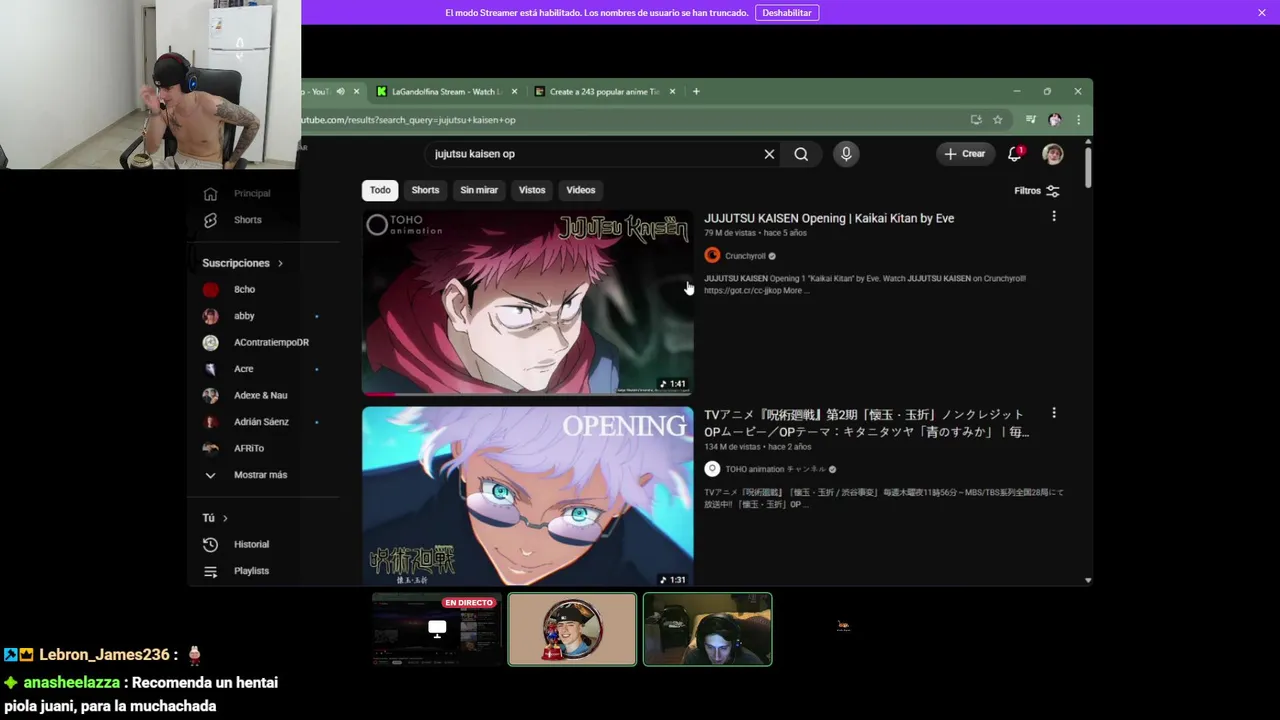Select the Videos filter chip

(x=581, y=190)
